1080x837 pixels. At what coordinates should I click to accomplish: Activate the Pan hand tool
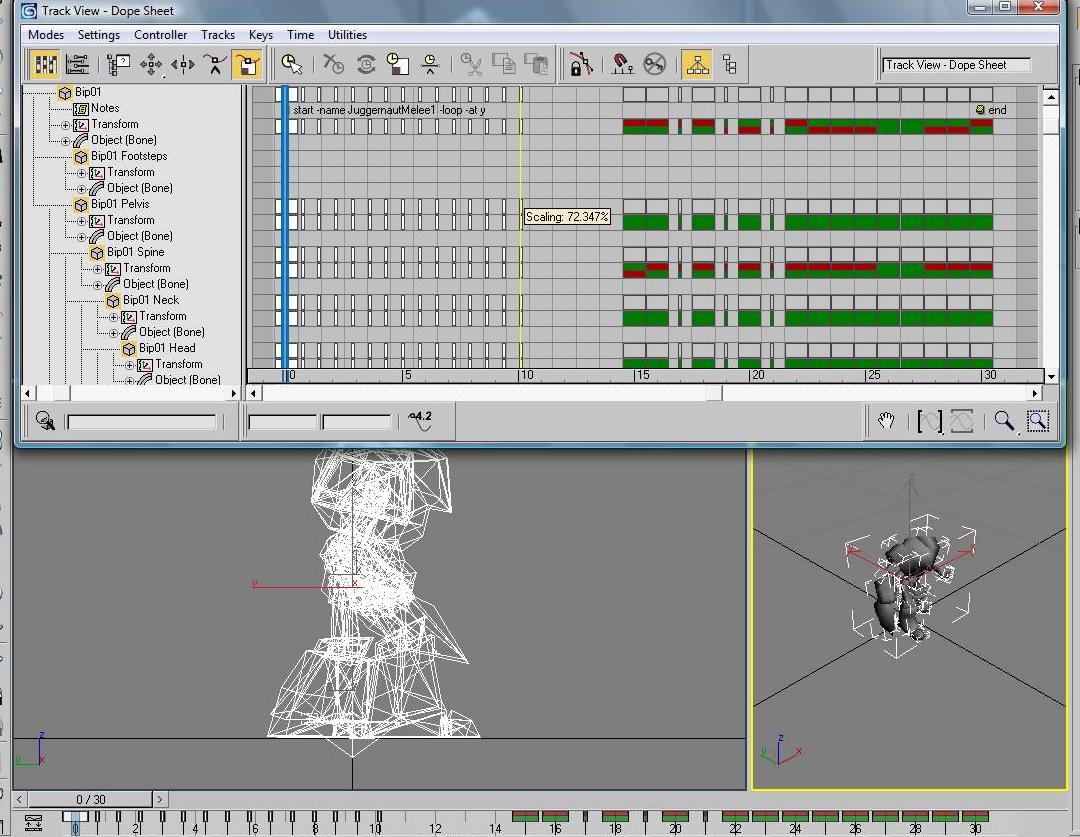(x=886, y=420)
